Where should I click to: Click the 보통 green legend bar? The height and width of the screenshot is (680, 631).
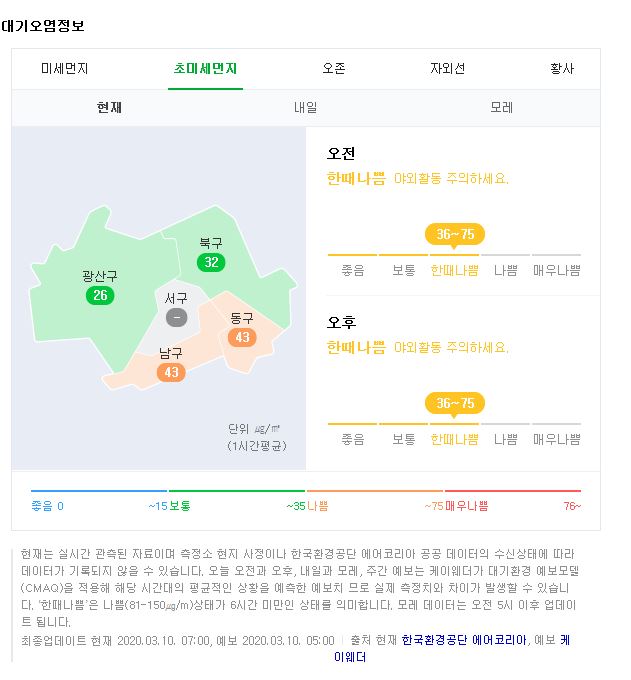point(237,491)
